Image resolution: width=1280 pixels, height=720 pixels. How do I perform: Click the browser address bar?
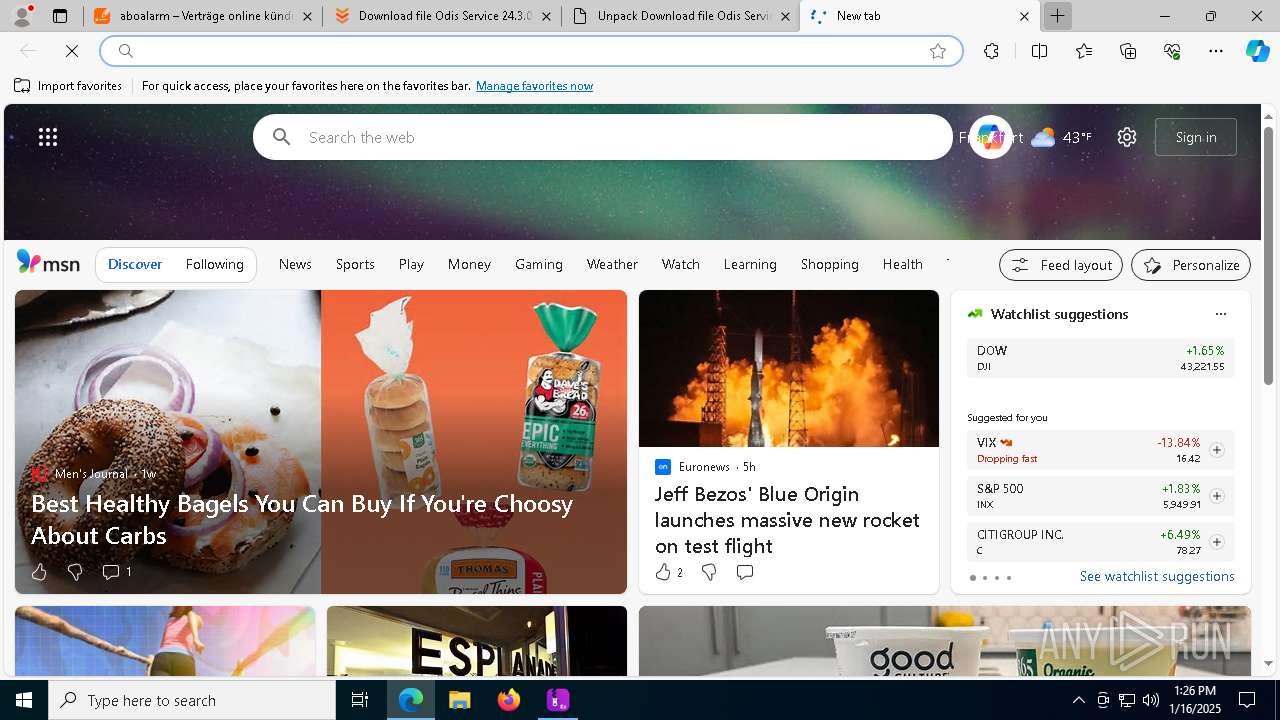point(530,51)
